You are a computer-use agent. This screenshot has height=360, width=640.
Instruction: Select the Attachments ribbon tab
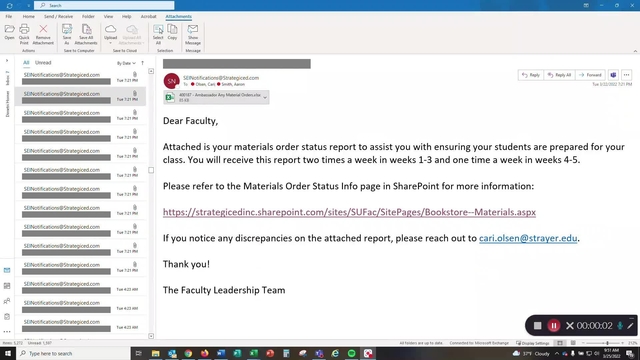pos(178,16)
